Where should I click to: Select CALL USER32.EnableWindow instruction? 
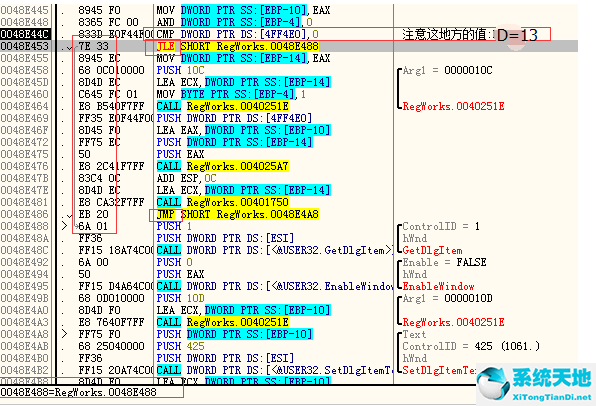pos(274,286)
